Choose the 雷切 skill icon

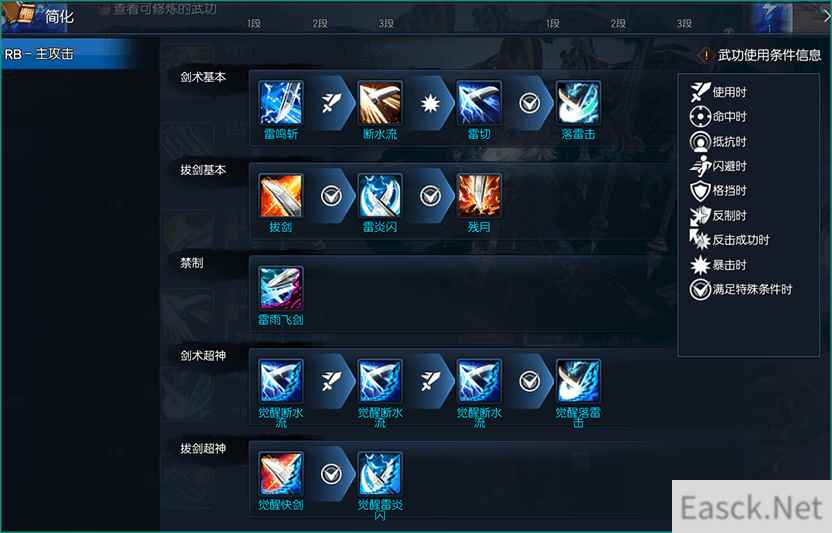pyautogui.click(x=479, y=102)
